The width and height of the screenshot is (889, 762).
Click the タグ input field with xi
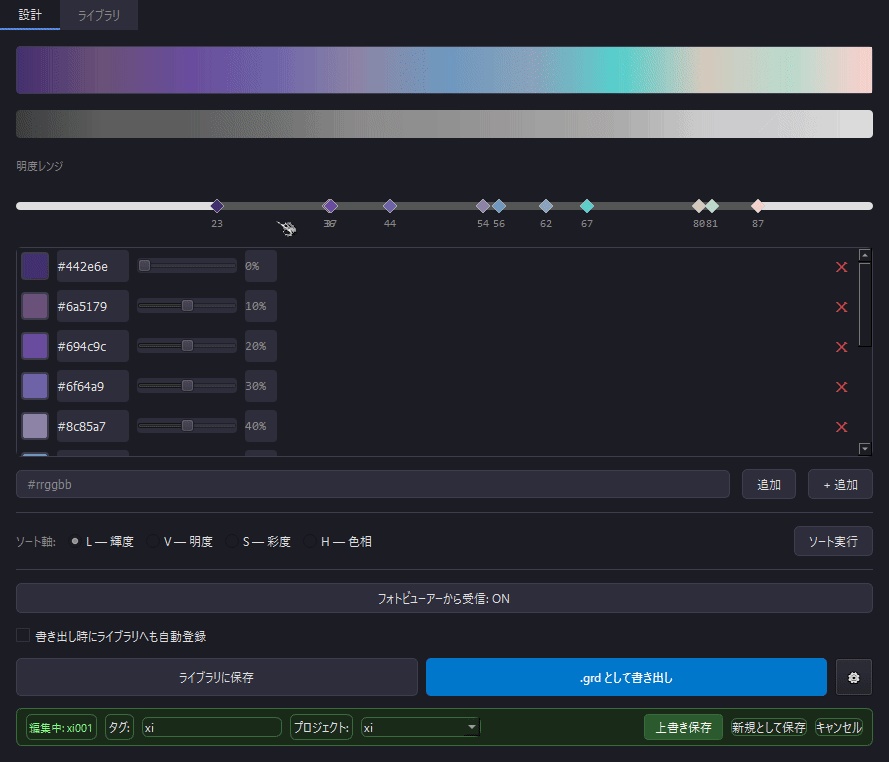coord(211,727)
